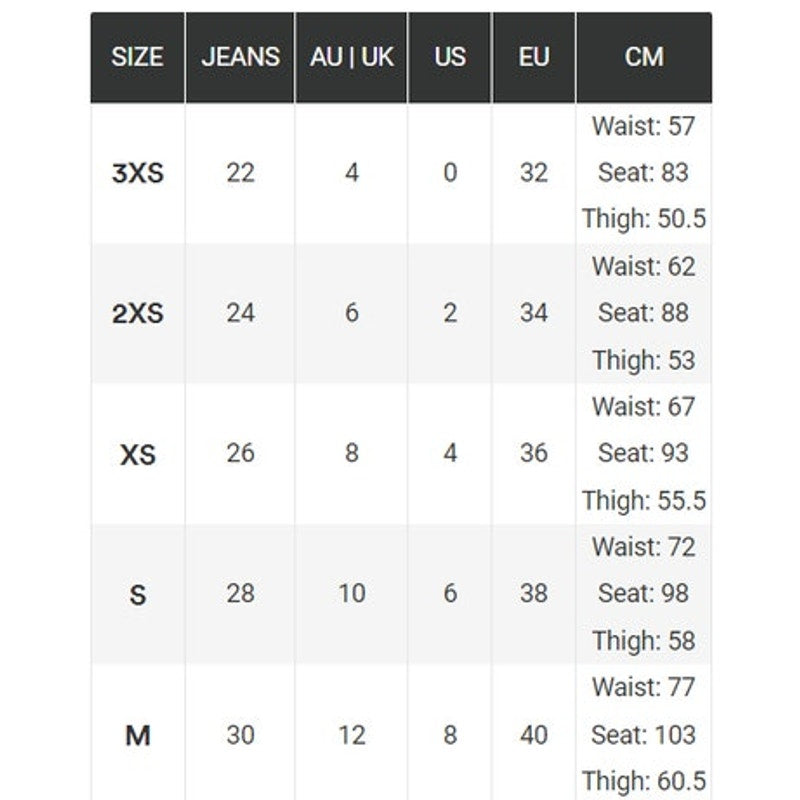Select the EU column header
This screenshot has width=800, height=800.
(x=534, y=57)
